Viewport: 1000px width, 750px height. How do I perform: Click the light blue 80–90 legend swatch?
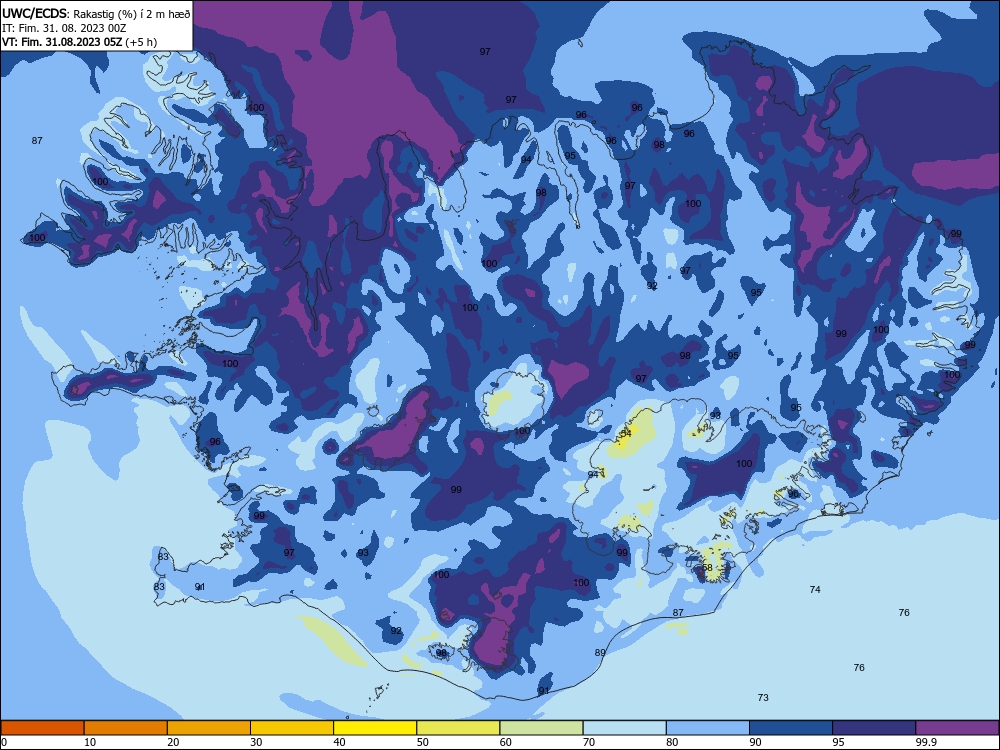point(708,728)
